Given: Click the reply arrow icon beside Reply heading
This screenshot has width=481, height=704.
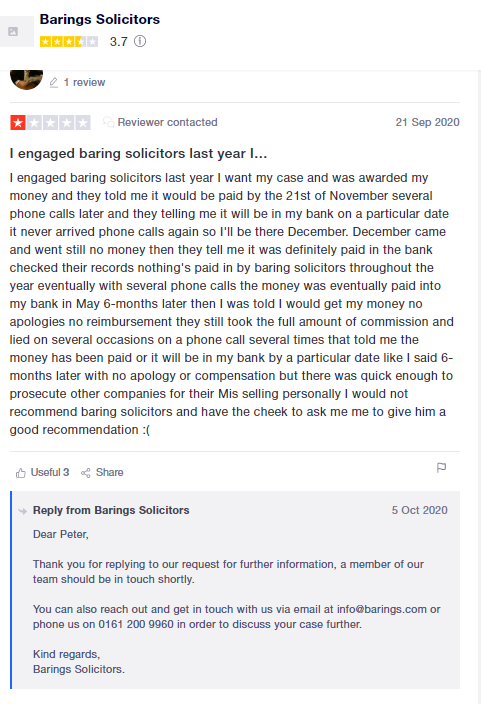Looking at the screenshot, I should pos(22,511).
